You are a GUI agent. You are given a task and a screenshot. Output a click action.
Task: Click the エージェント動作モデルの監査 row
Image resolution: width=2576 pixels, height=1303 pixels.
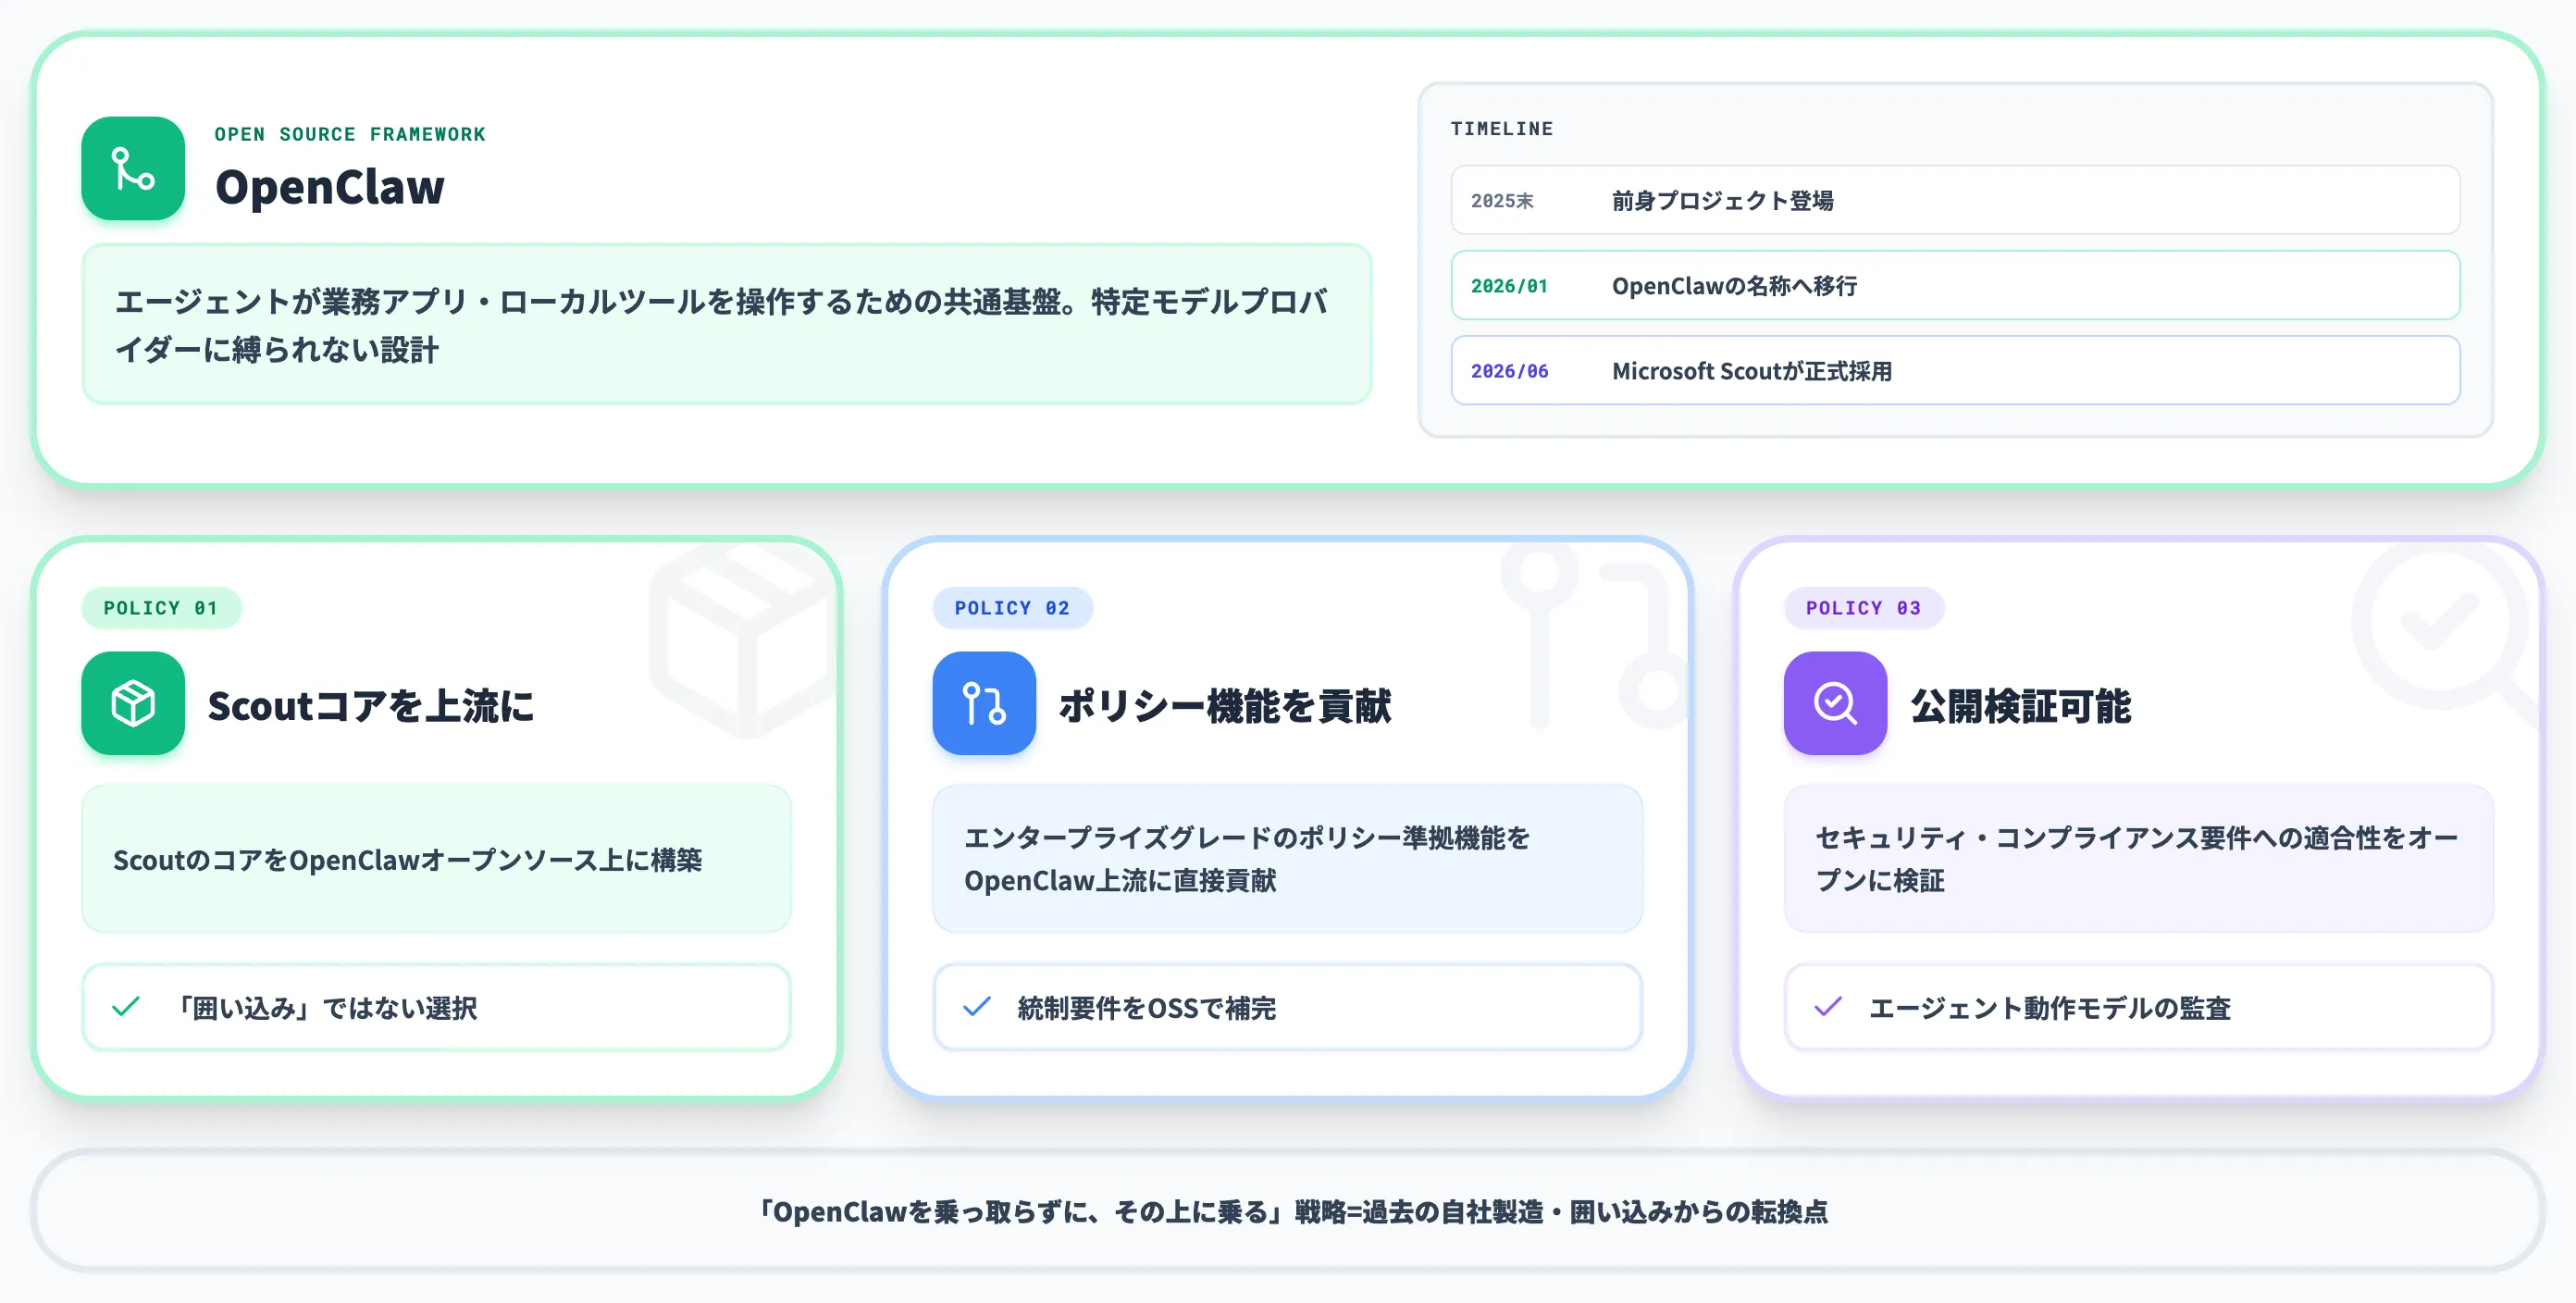tap(2138, 1007)
